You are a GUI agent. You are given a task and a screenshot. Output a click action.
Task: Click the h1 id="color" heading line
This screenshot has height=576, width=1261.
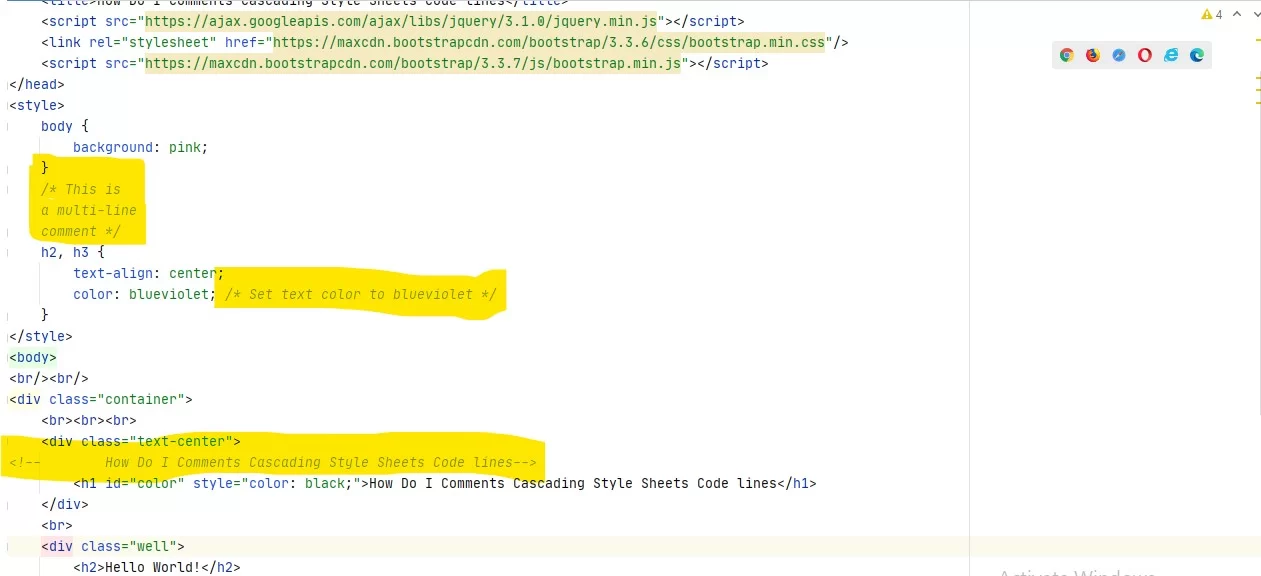445,483
